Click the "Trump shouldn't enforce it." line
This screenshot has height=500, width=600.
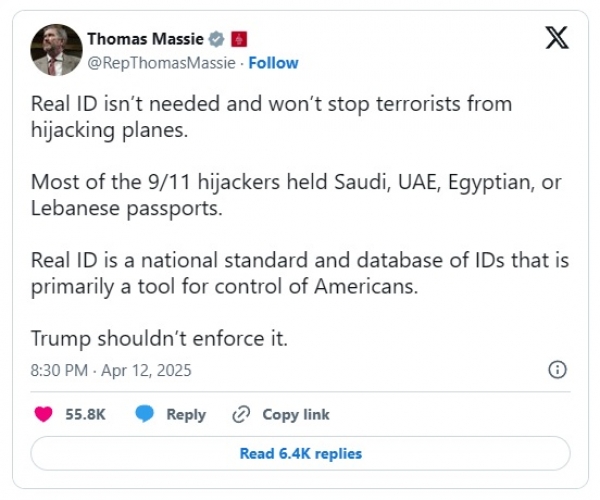pos(159,338)
